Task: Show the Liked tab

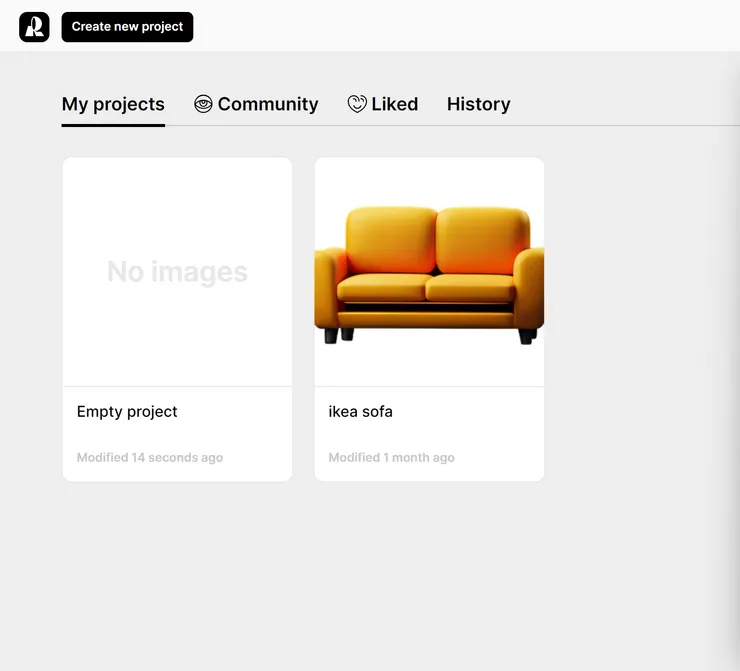Action: 394,104
